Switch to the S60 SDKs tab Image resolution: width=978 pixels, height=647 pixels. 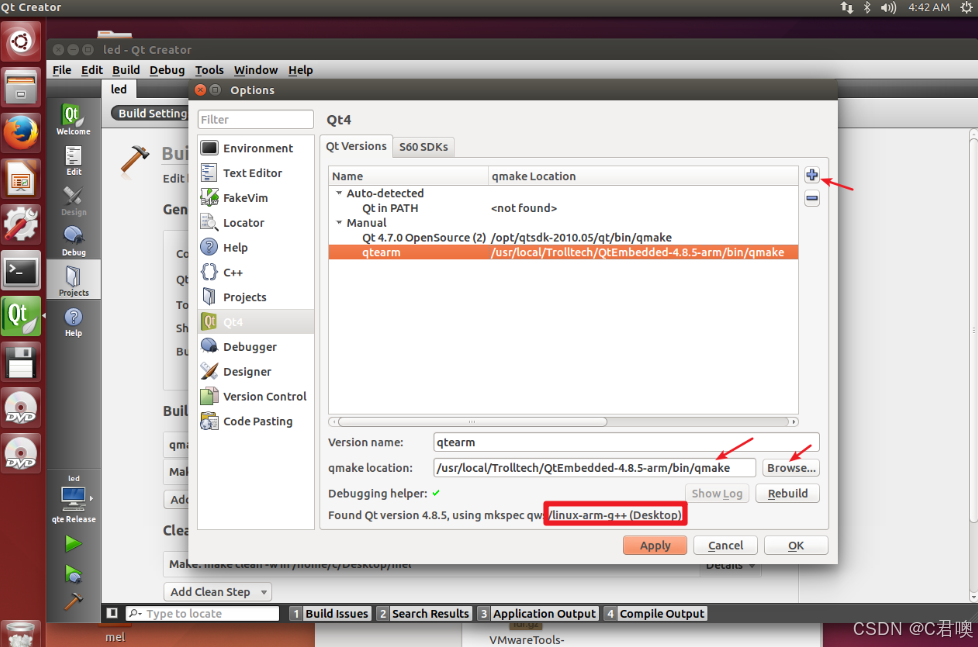click(424, 147)
